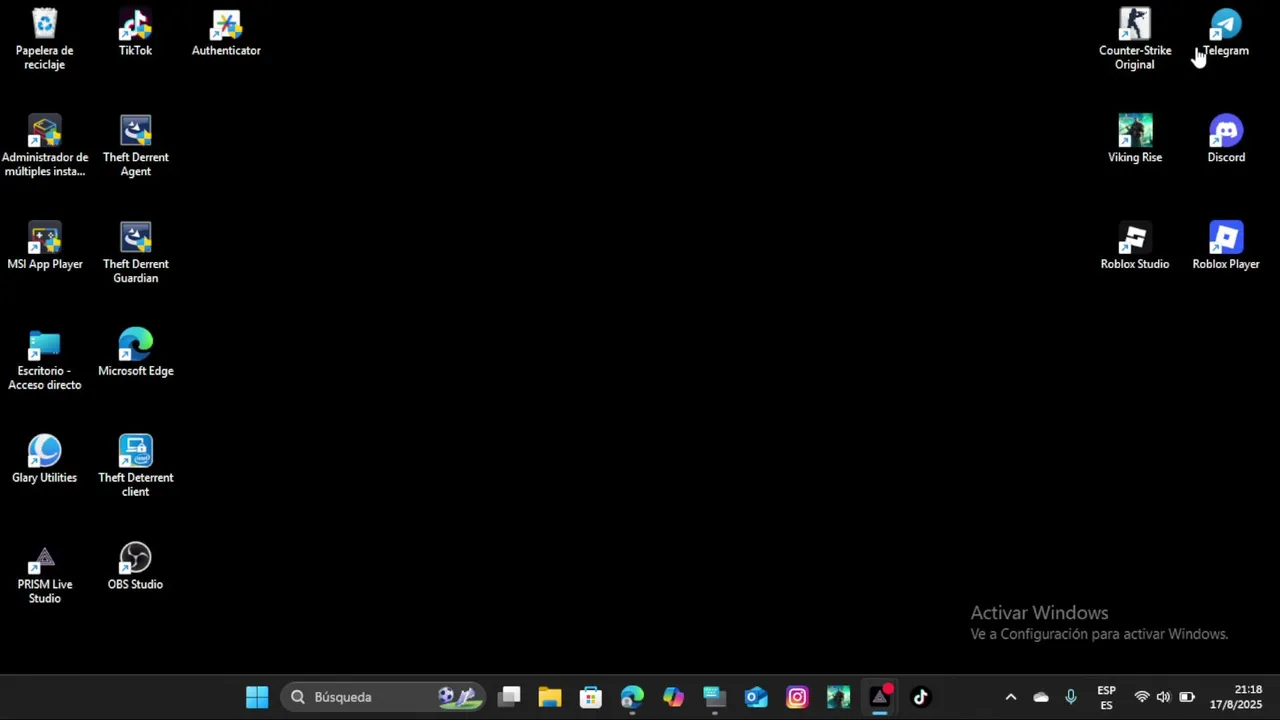
Task: Select the Counter-Strike Original shortcut
Action: pyautogui.click(x=1134, y=38)
